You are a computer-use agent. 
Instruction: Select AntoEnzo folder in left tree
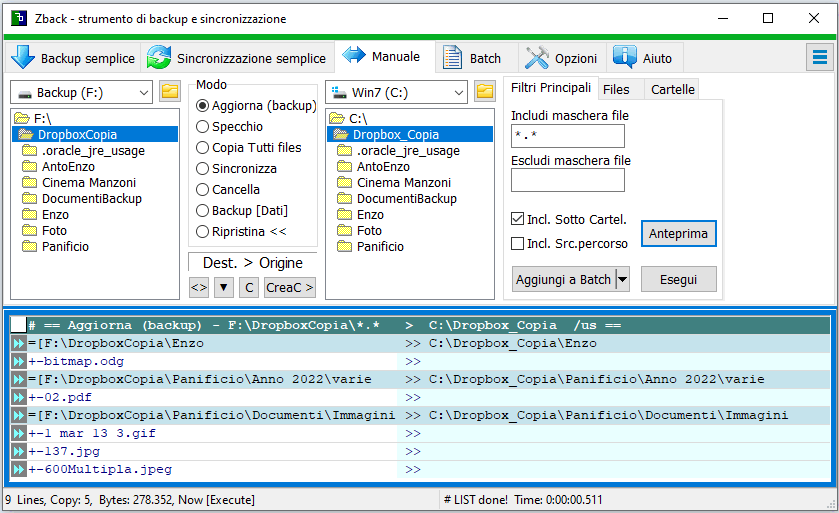pyautogui.click(x=68, y=166)
